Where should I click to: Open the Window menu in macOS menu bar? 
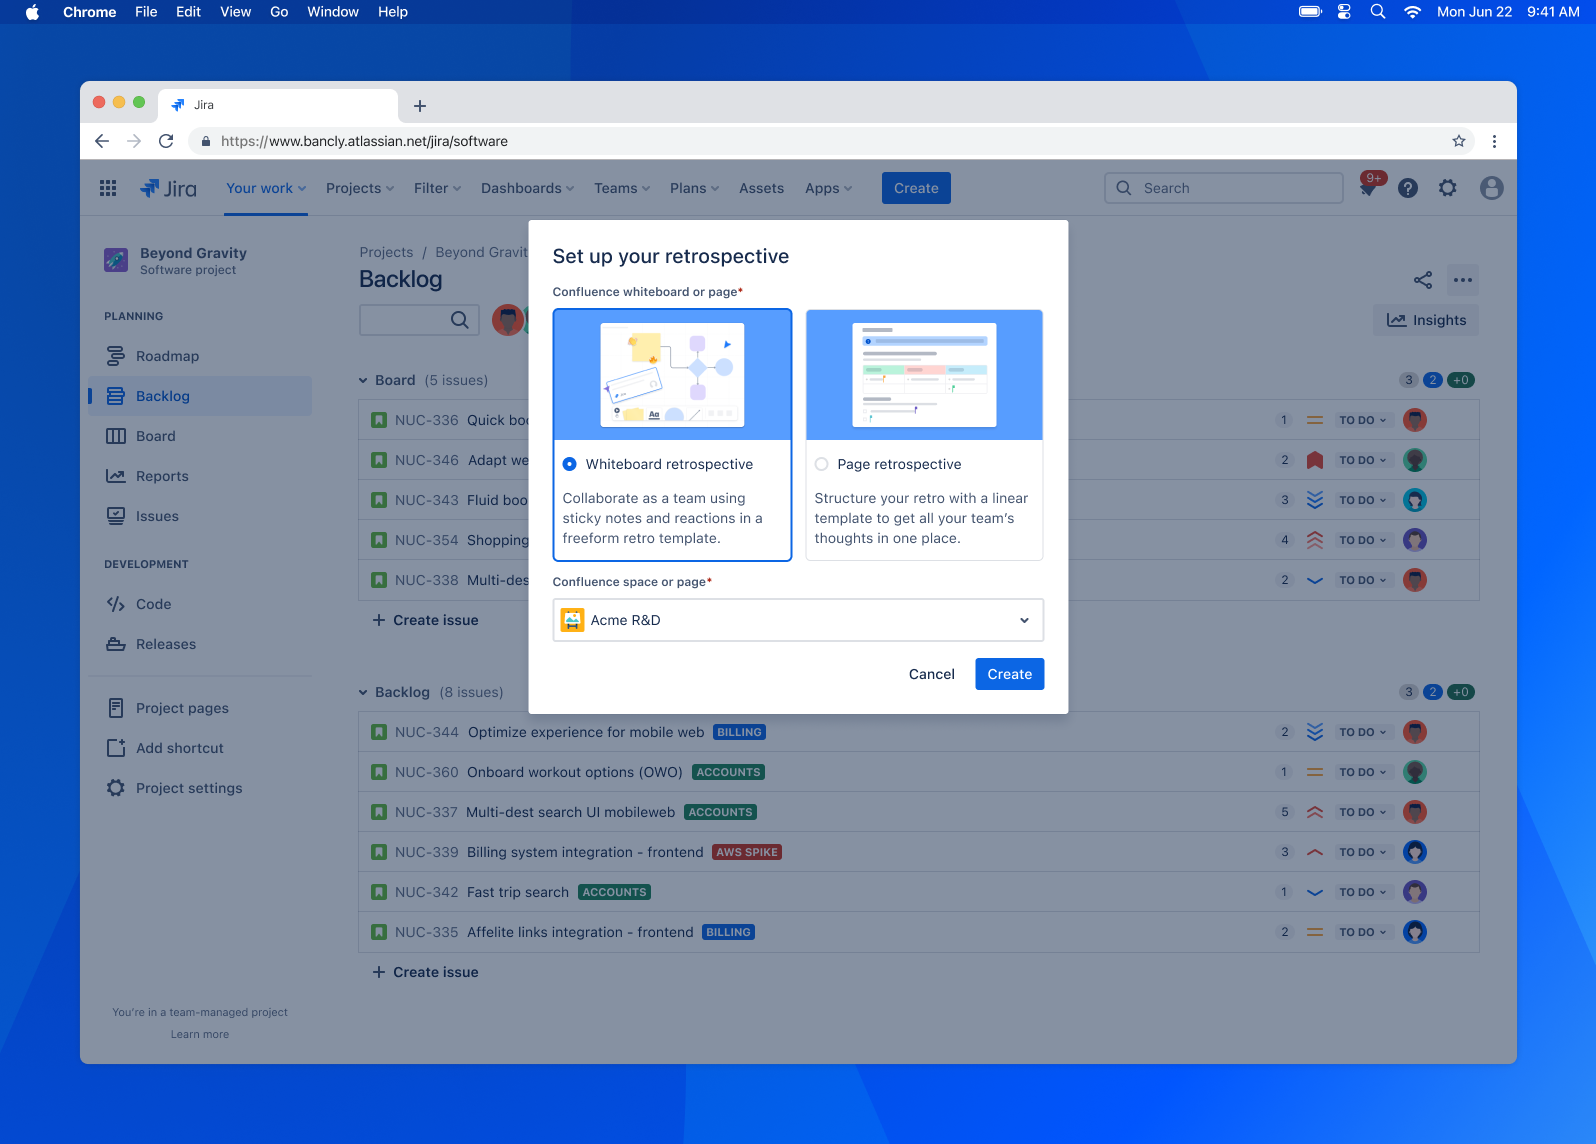pos(333,12)
